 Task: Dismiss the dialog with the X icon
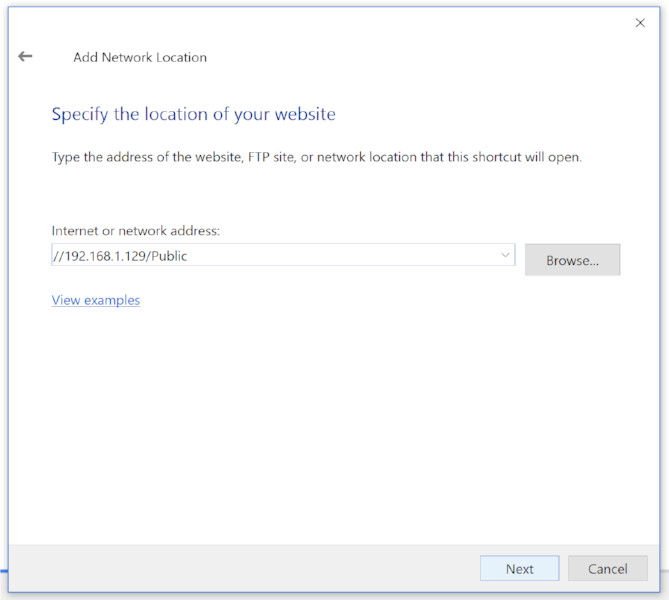640,23
